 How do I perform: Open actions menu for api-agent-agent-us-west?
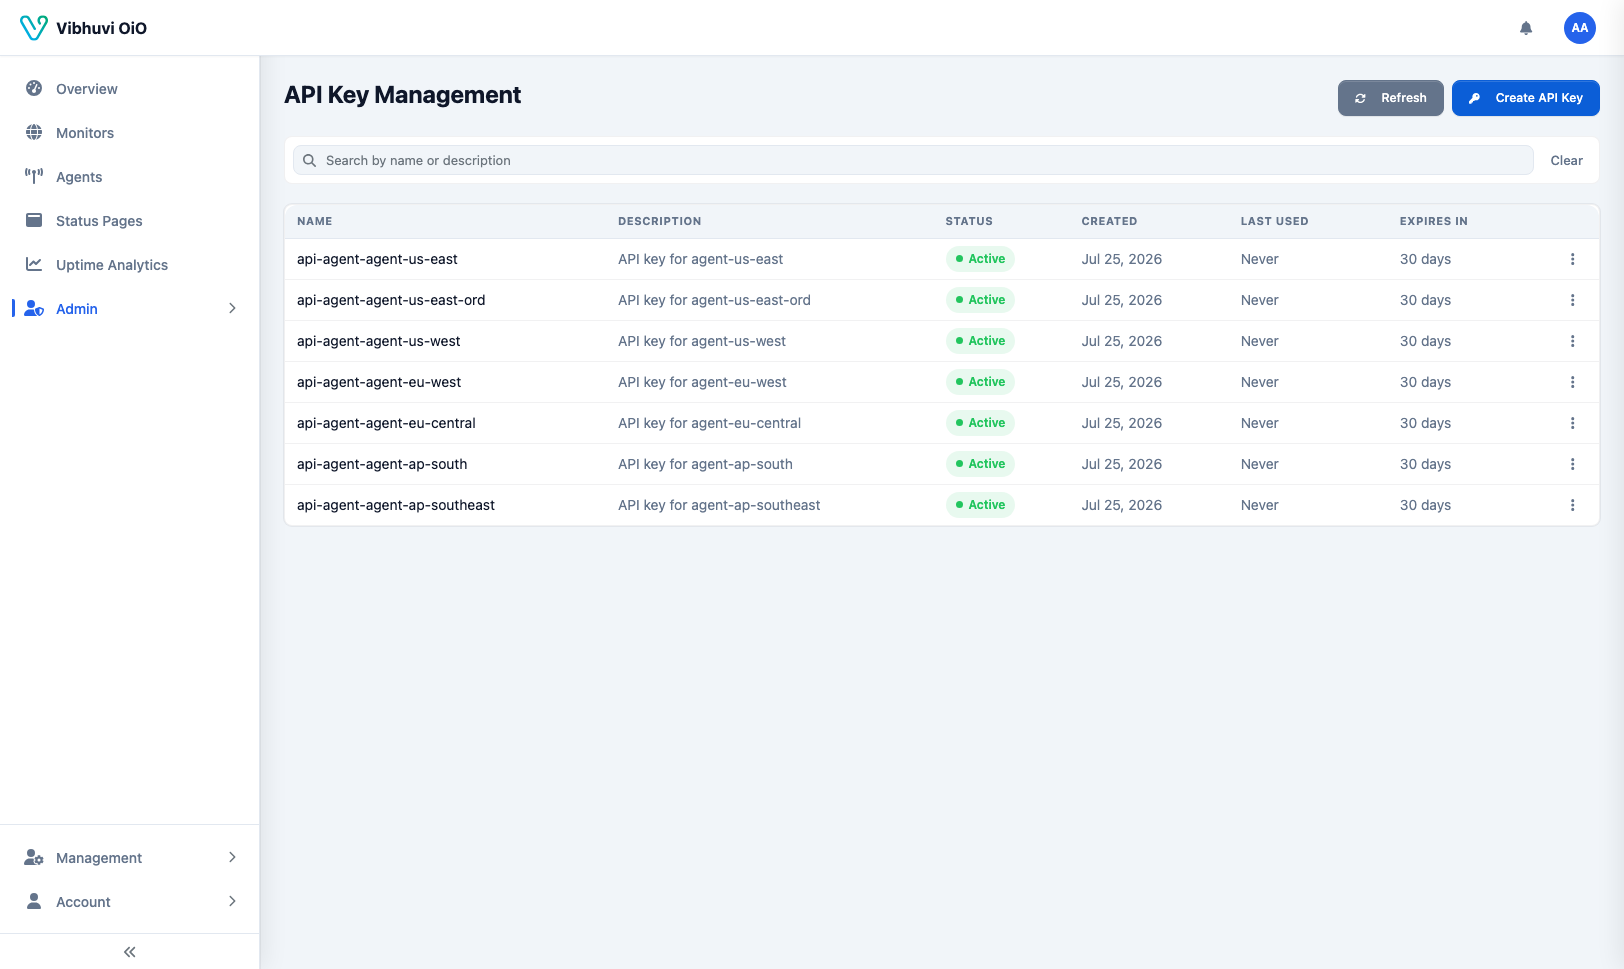pyautogui.click(x=1572, y=341)
